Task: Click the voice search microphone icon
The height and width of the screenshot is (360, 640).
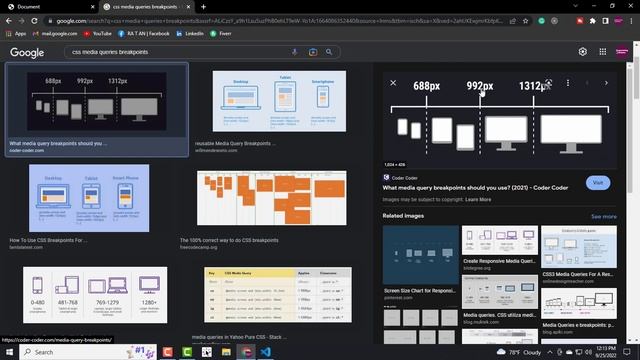Action: (294, 52)
